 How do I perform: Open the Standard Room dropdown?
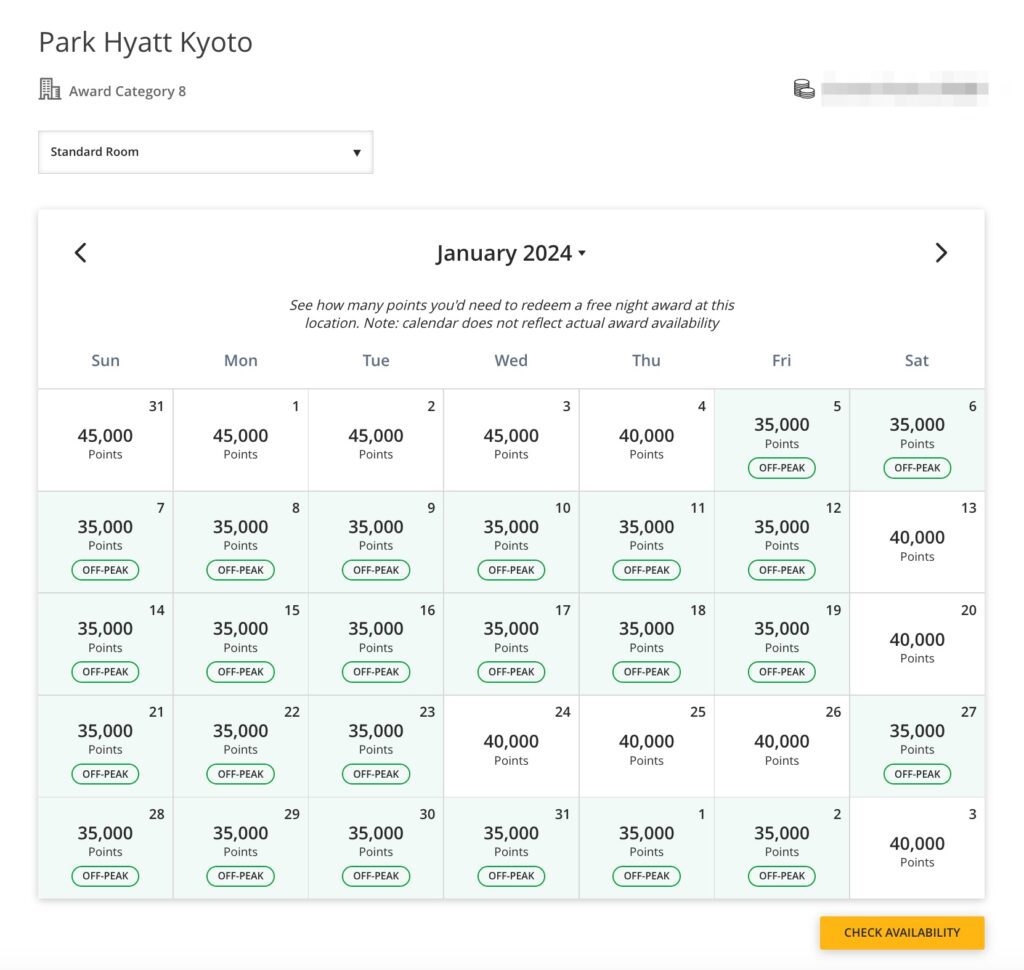205,151
